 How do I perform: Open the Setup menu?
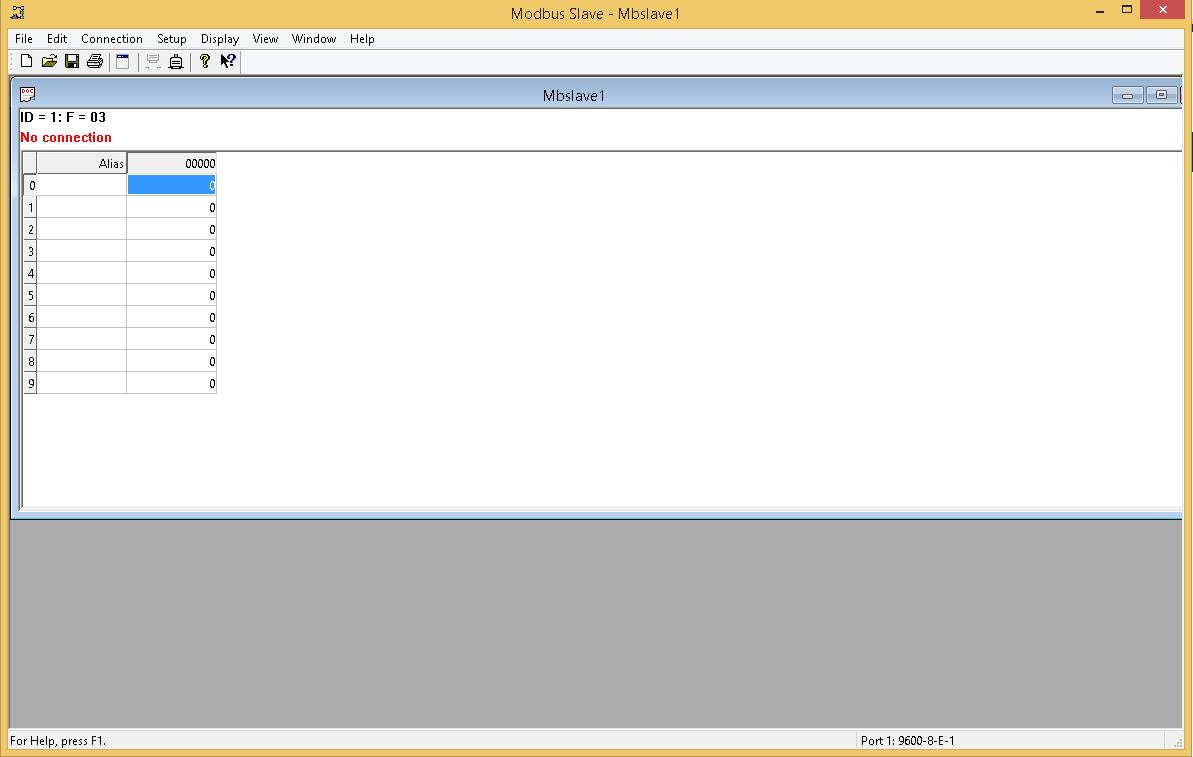coord(171,38)
